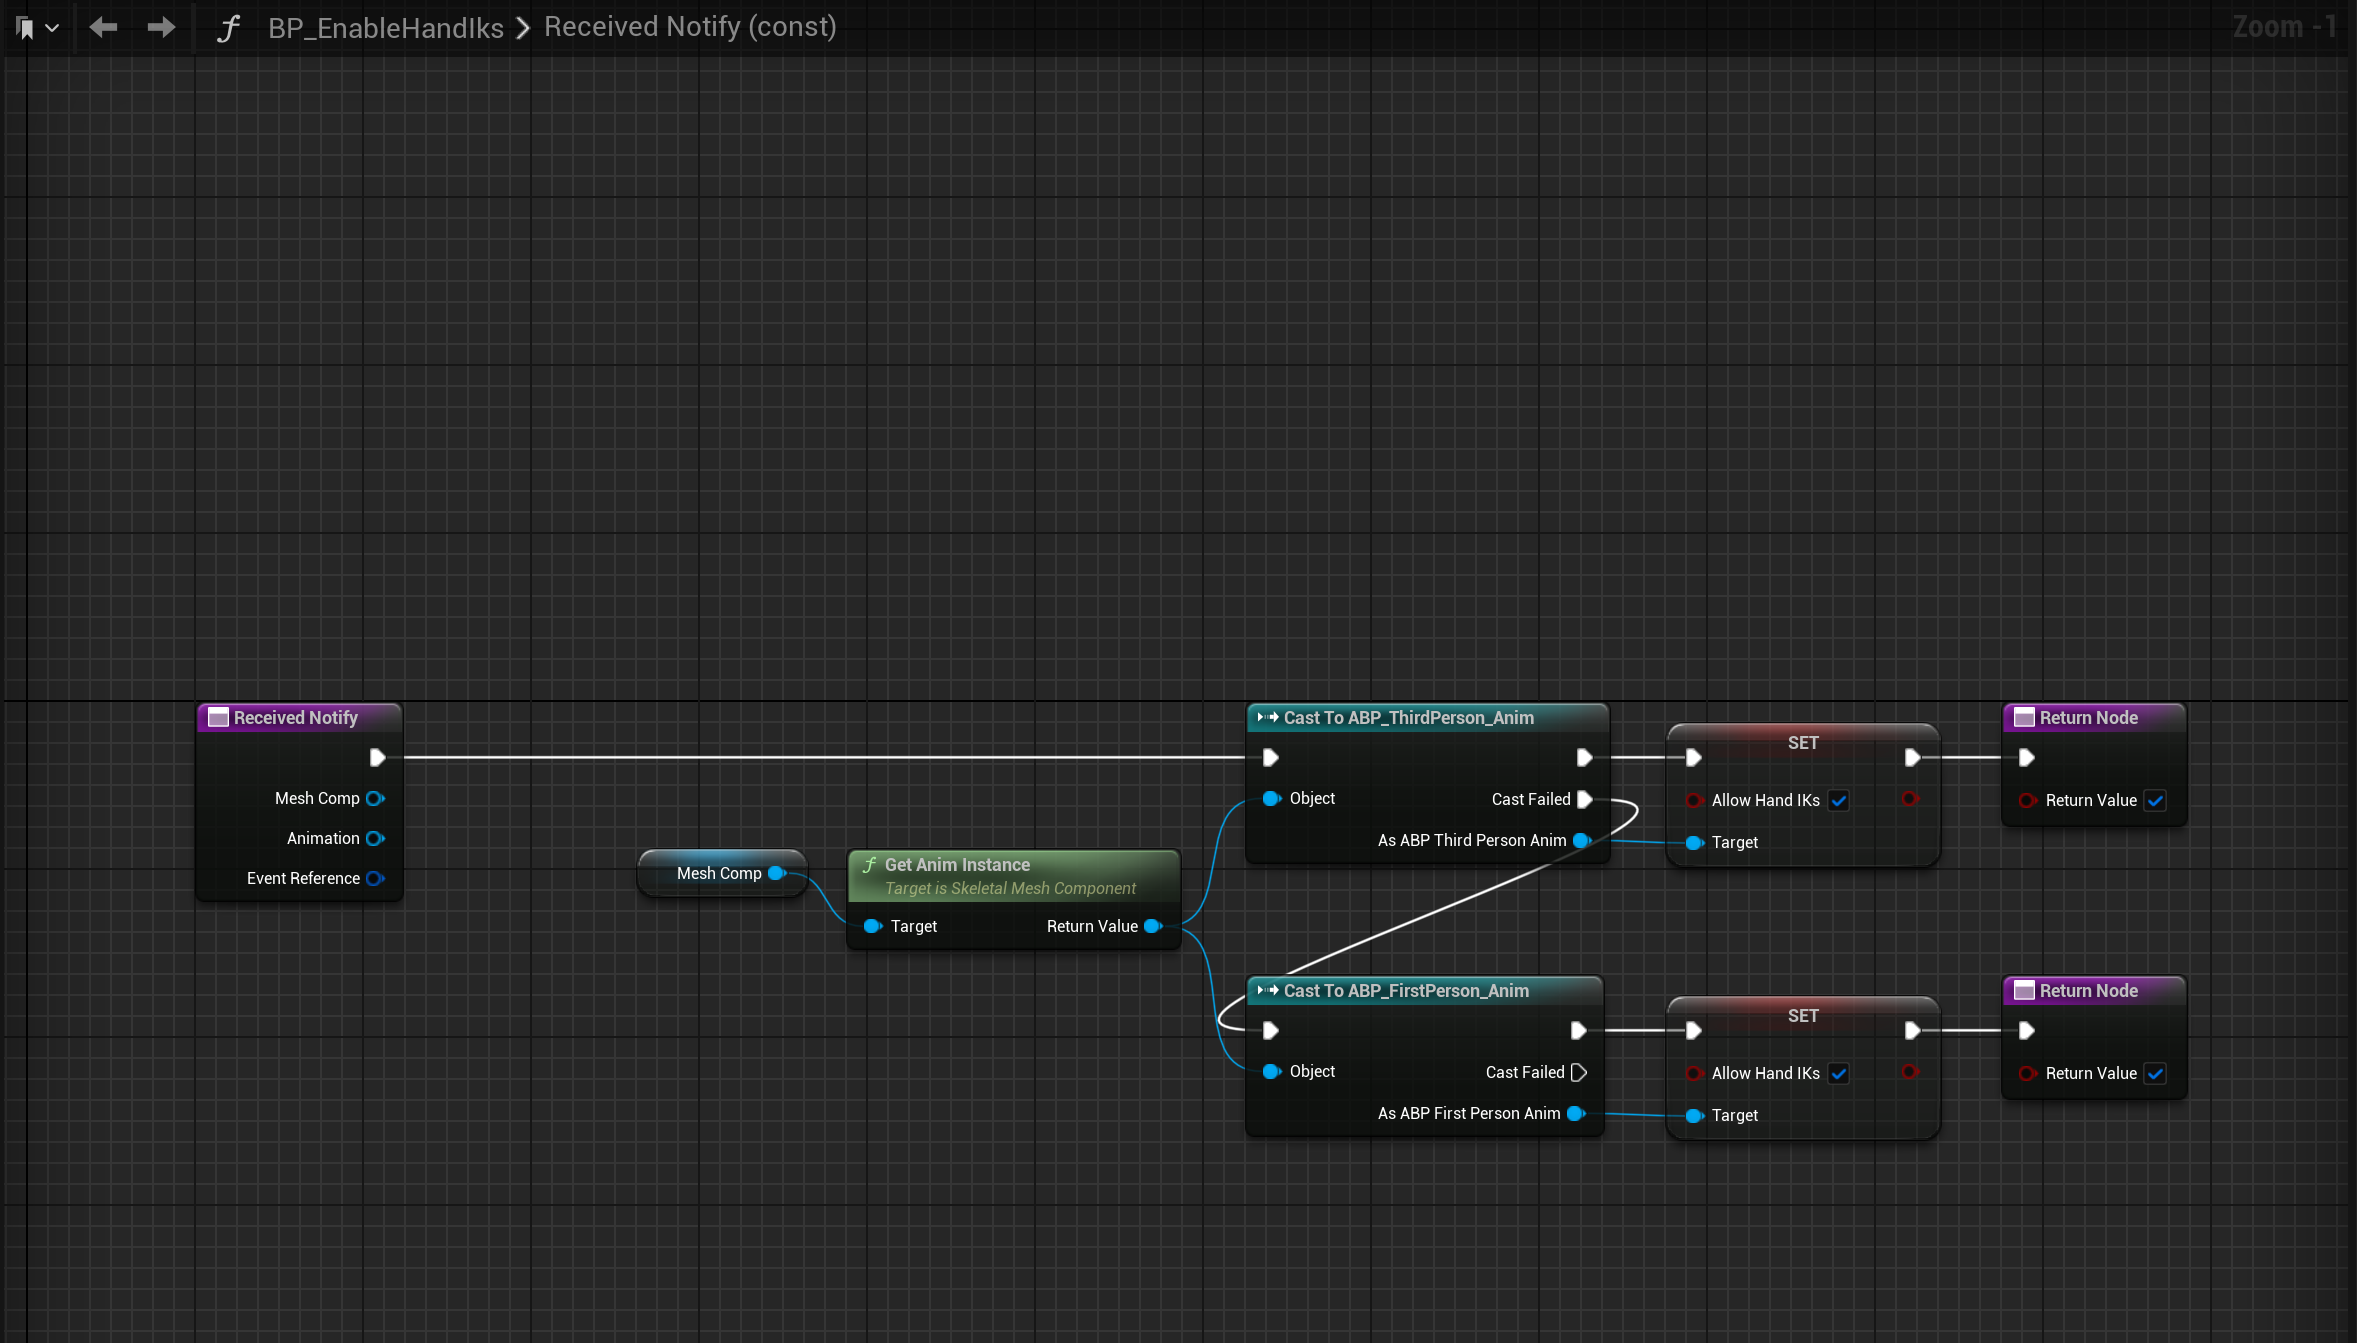The image size is (2357, 1343).
Task: Click Get Anim Instance Return Value pin
Action: [x=1153, y=926]
